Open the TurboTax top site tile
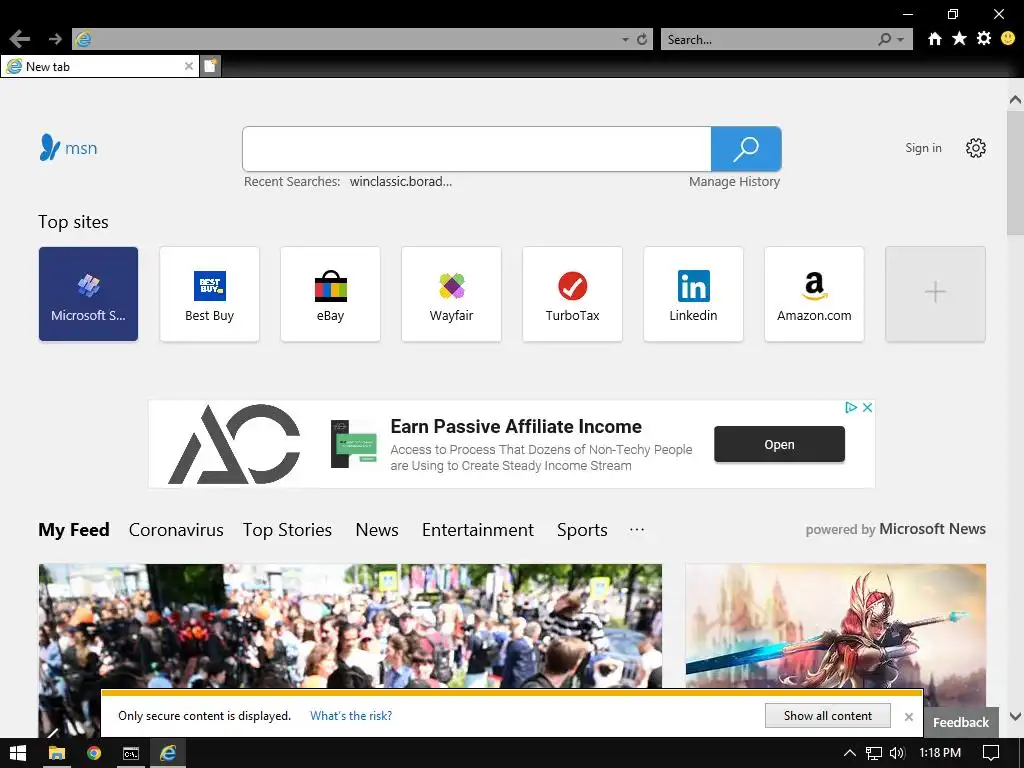1024x768 pixels. coord(572,294)
